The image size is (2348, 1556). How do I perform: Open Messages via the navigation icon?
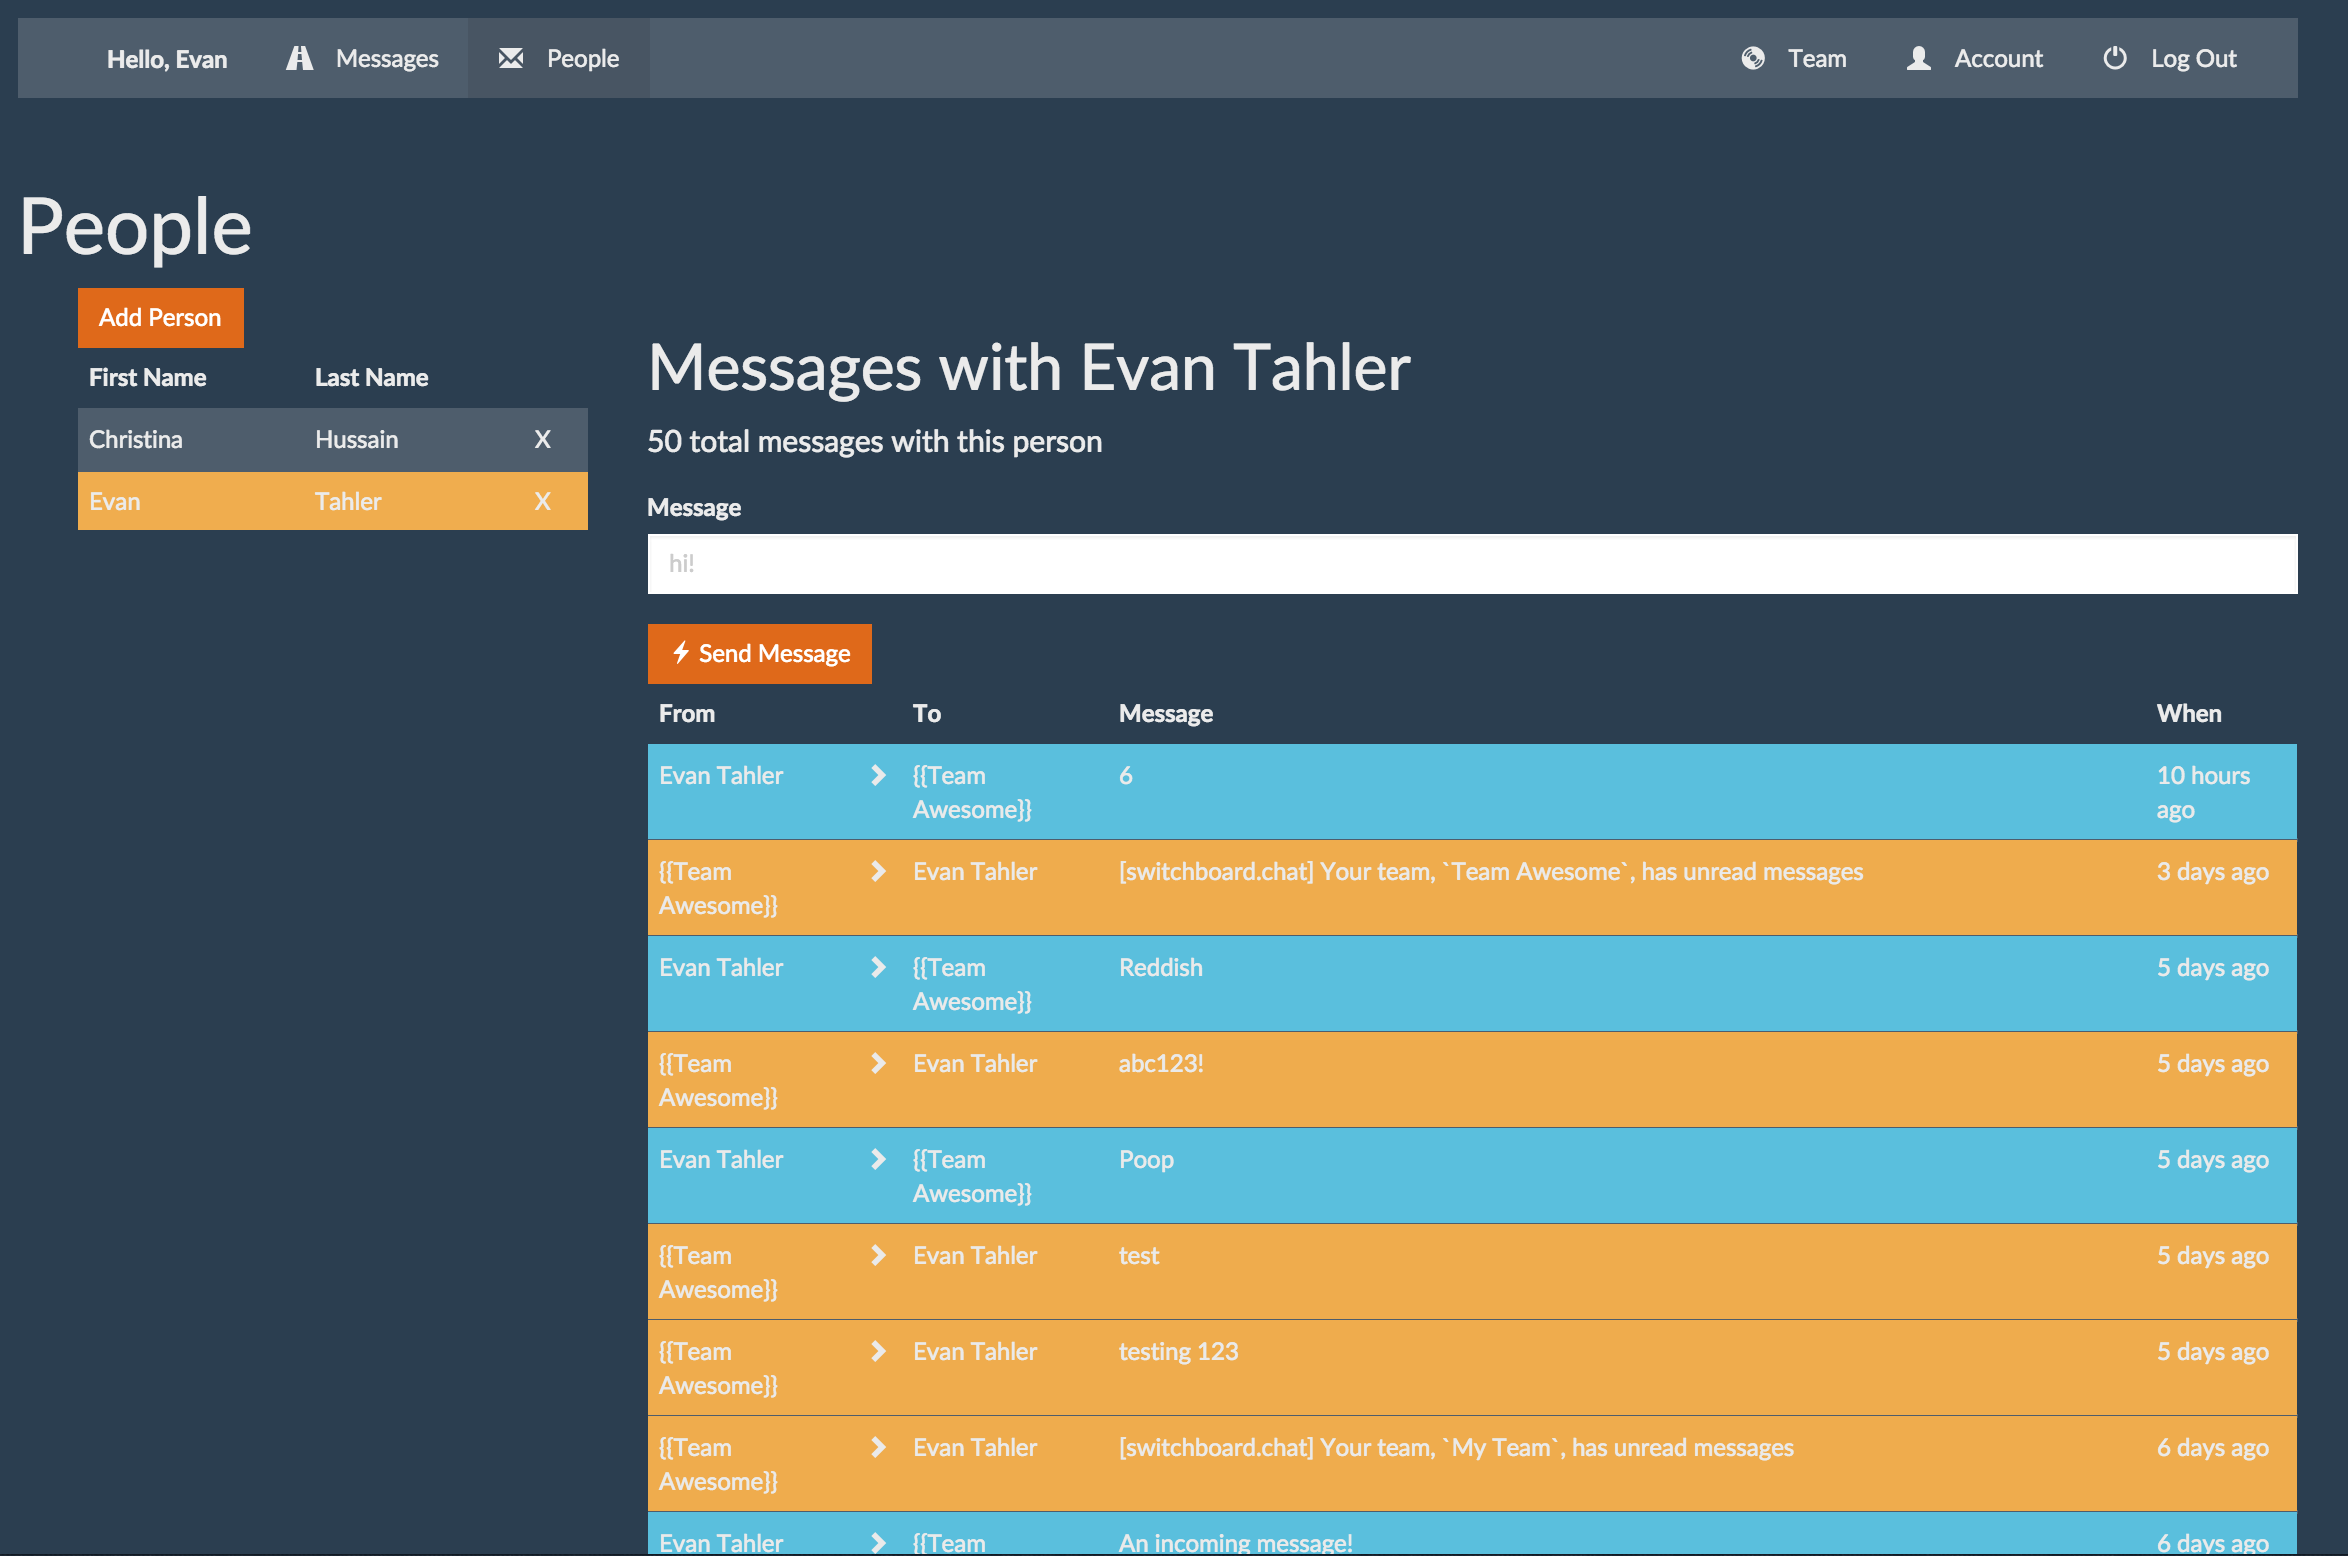(x=299, y=58)
